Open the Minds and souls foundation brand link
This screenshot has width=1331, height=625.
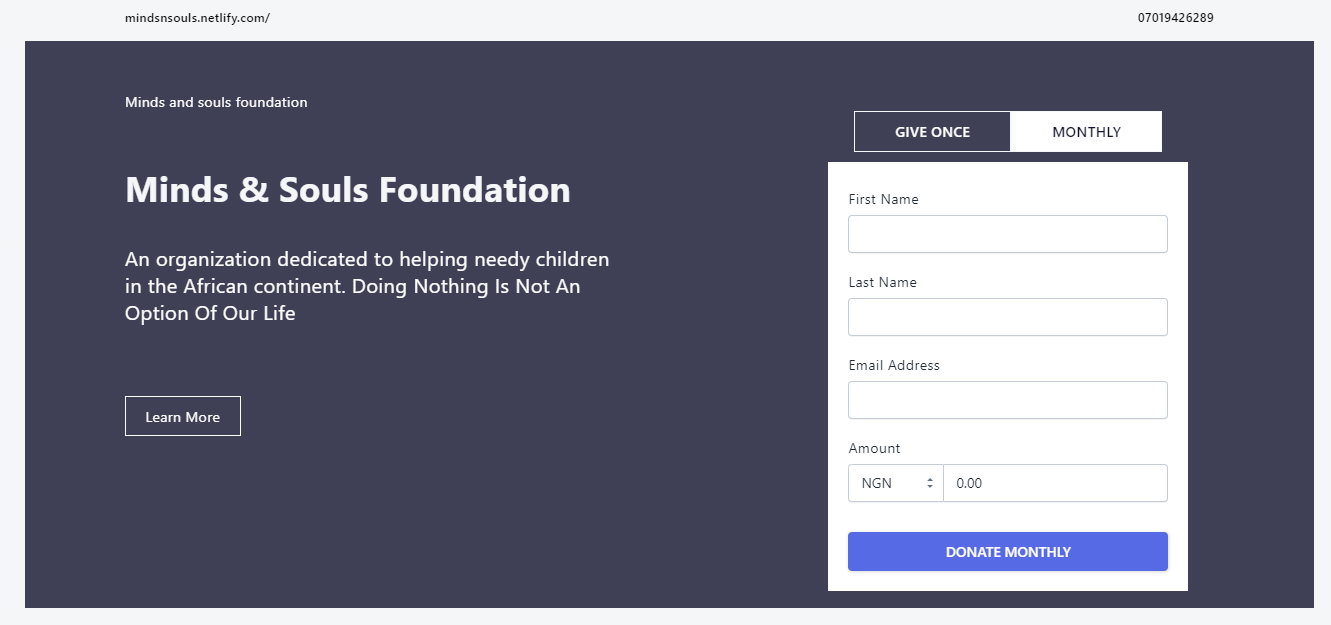[216, 102]
